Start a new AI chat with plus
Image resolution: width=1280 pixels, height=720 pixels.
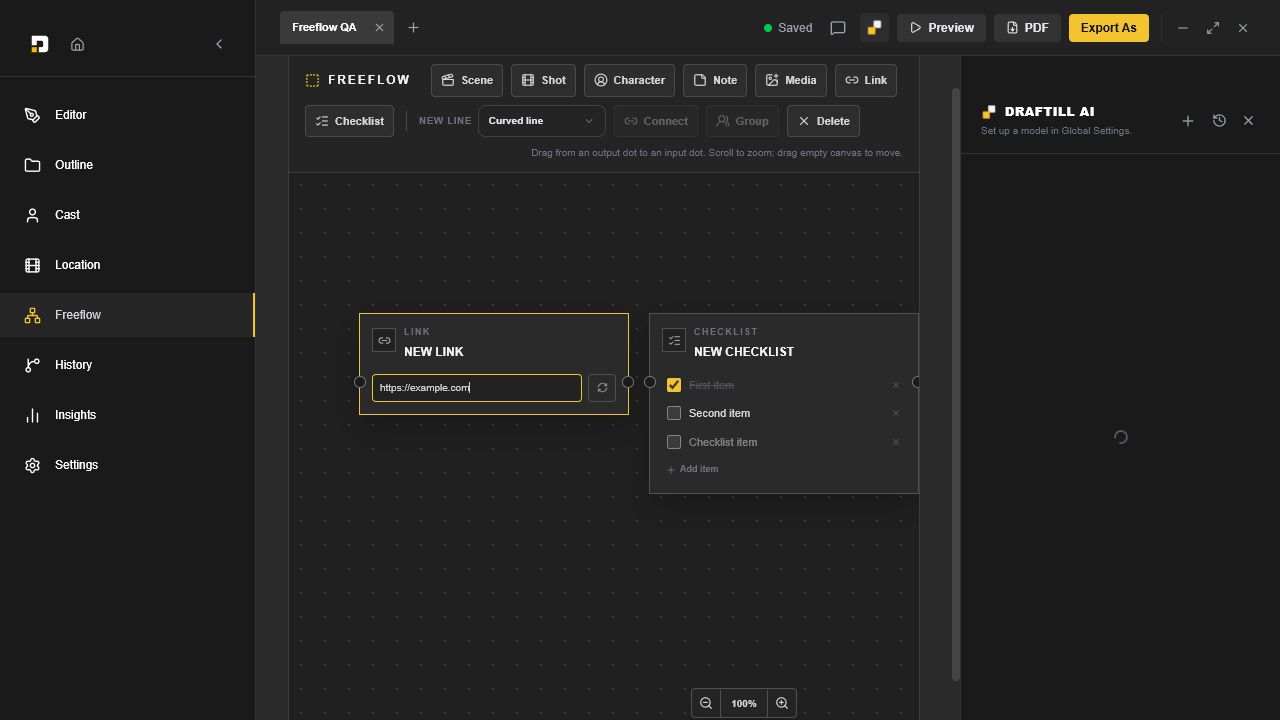[x=1188, y=121]
